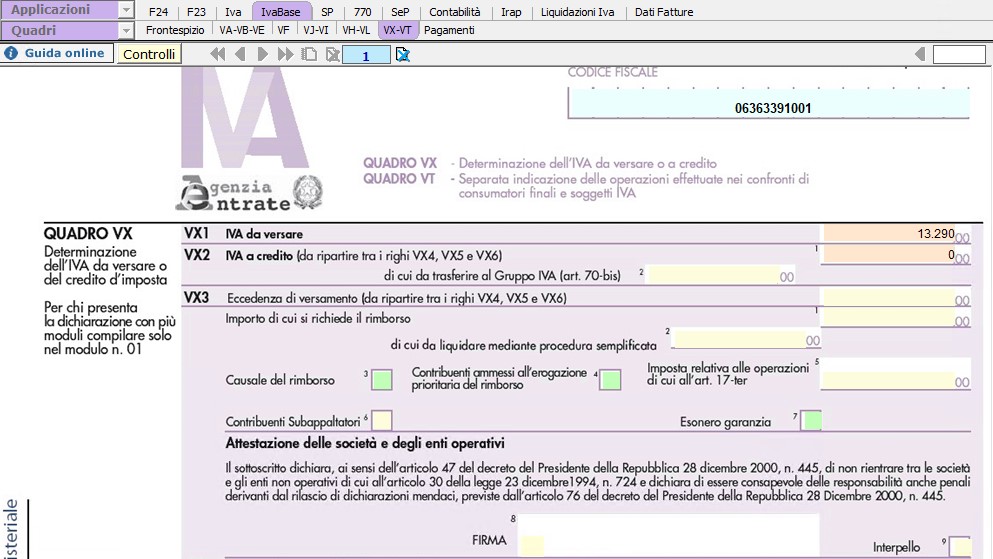Open the SeP tab
The width and height of the screenshot is (993, 559).
[x=400, y=12]
